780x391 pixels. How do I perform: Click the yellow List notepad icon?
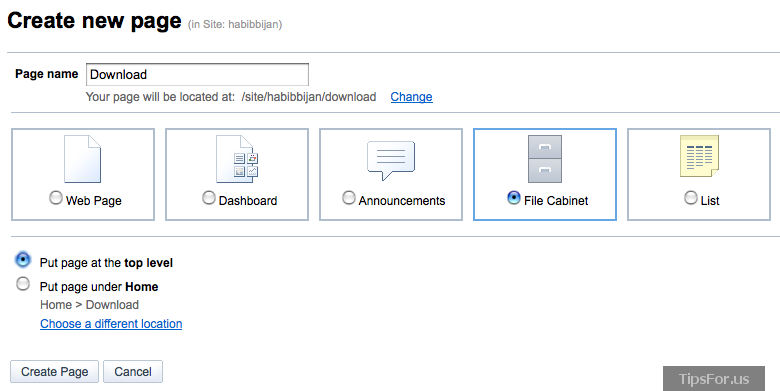click(x=699, y=156)
